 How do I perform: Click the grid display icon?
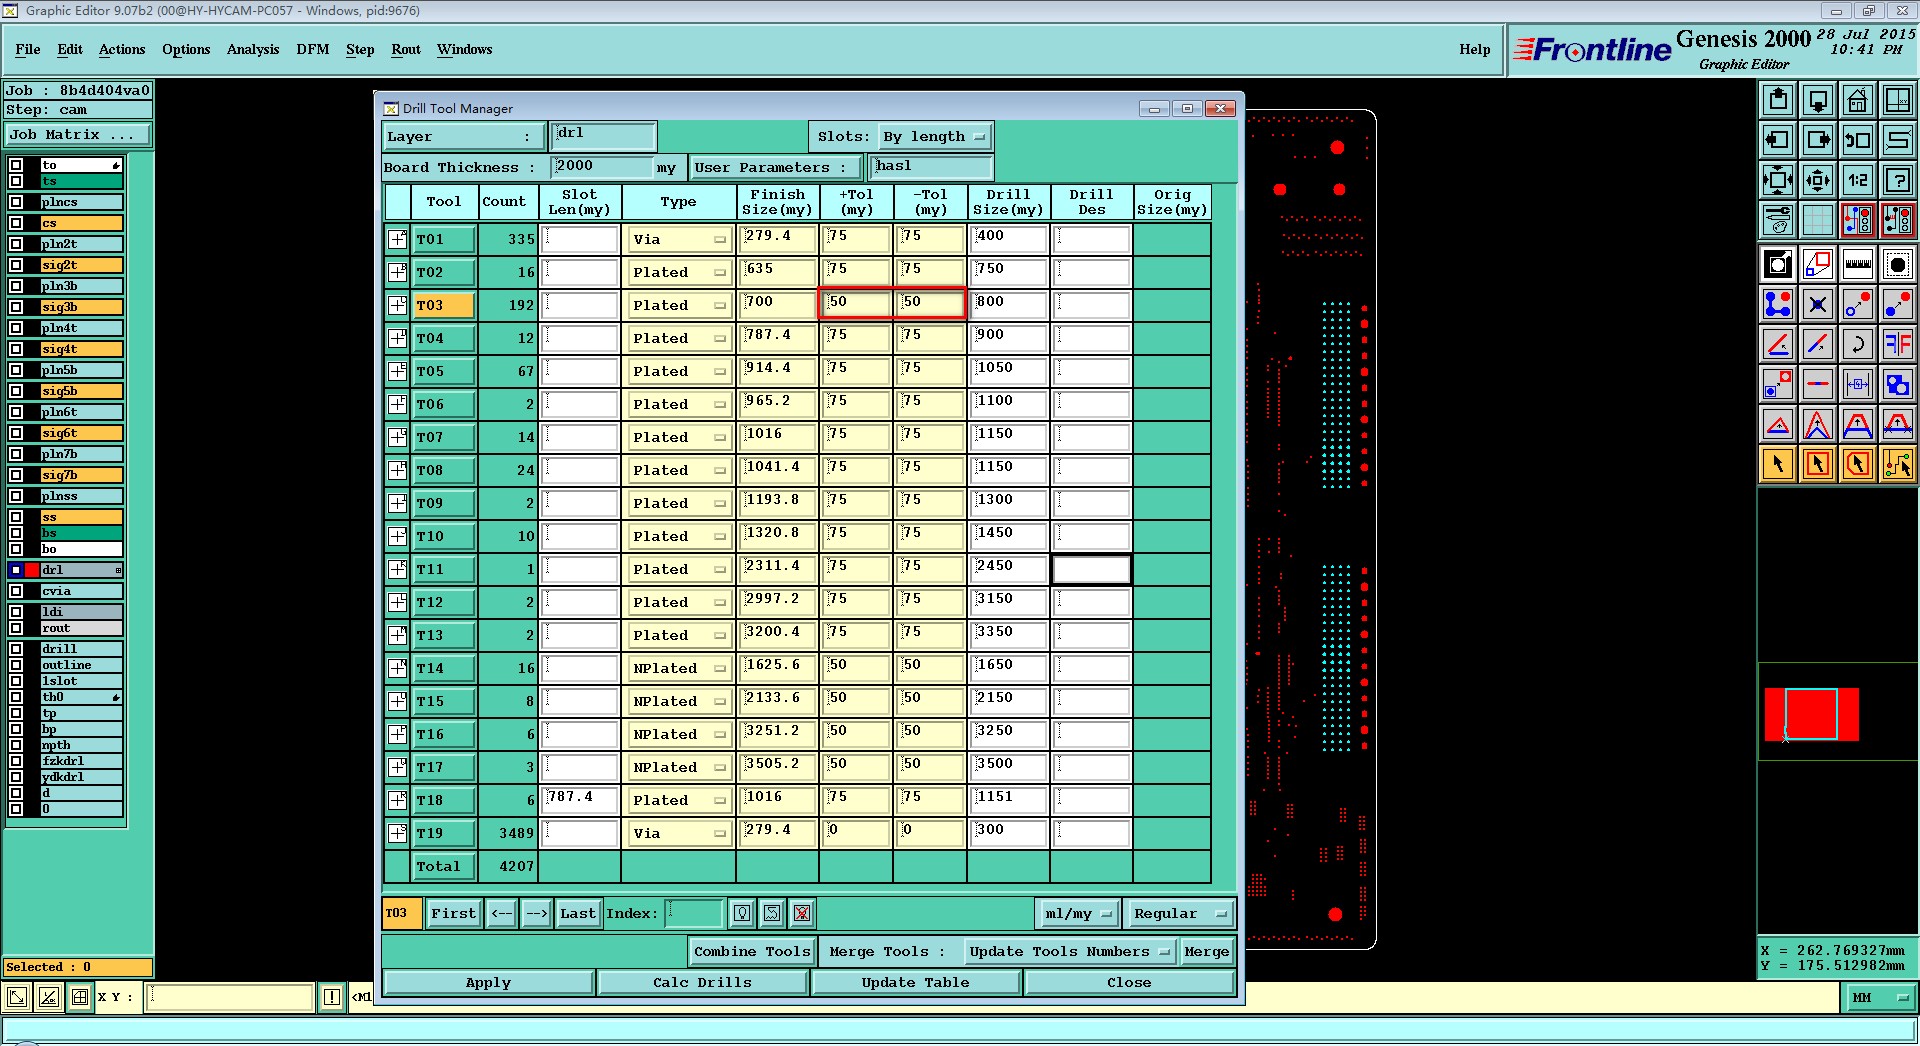click(x=1818, y=220)
